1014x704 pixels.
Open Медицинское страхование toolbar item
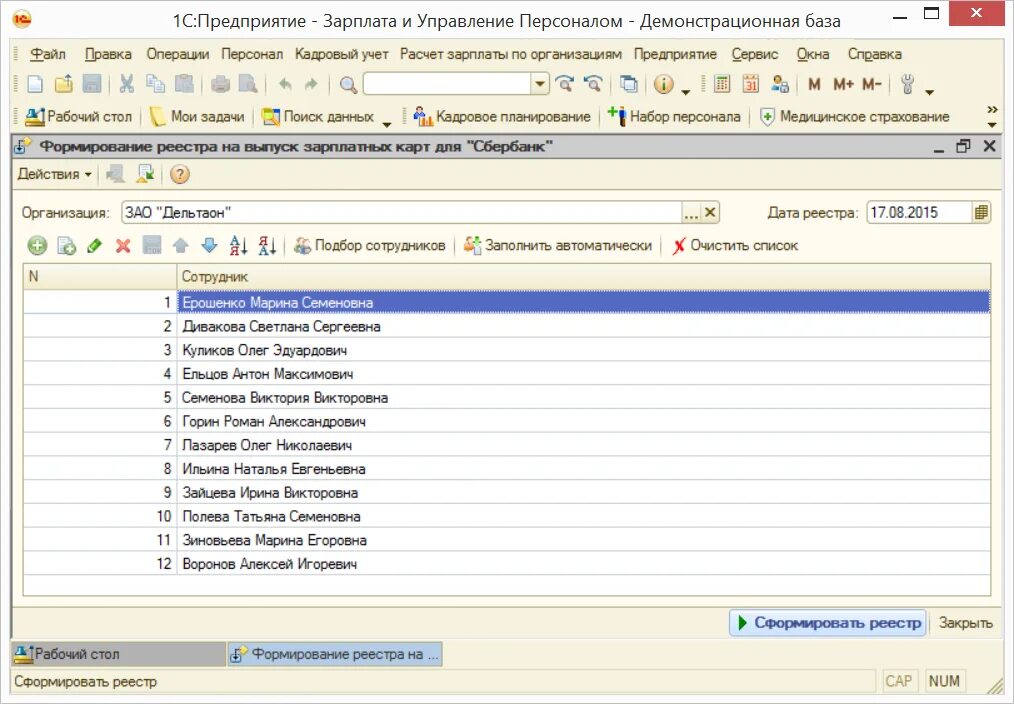coord(854,116)
